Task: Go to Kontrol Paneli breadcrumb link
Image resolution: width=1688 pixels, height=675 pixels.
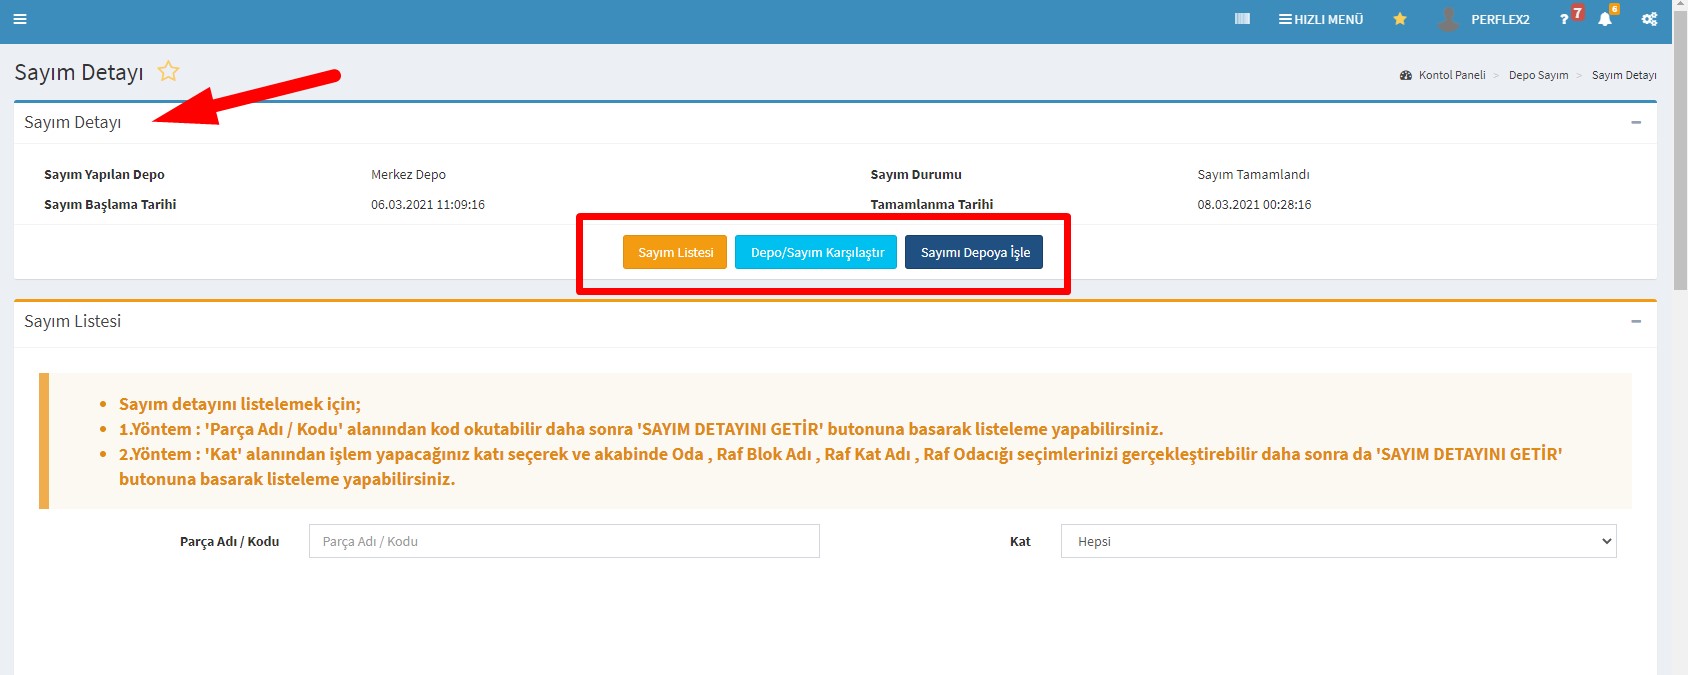Action: point(1451,75)
